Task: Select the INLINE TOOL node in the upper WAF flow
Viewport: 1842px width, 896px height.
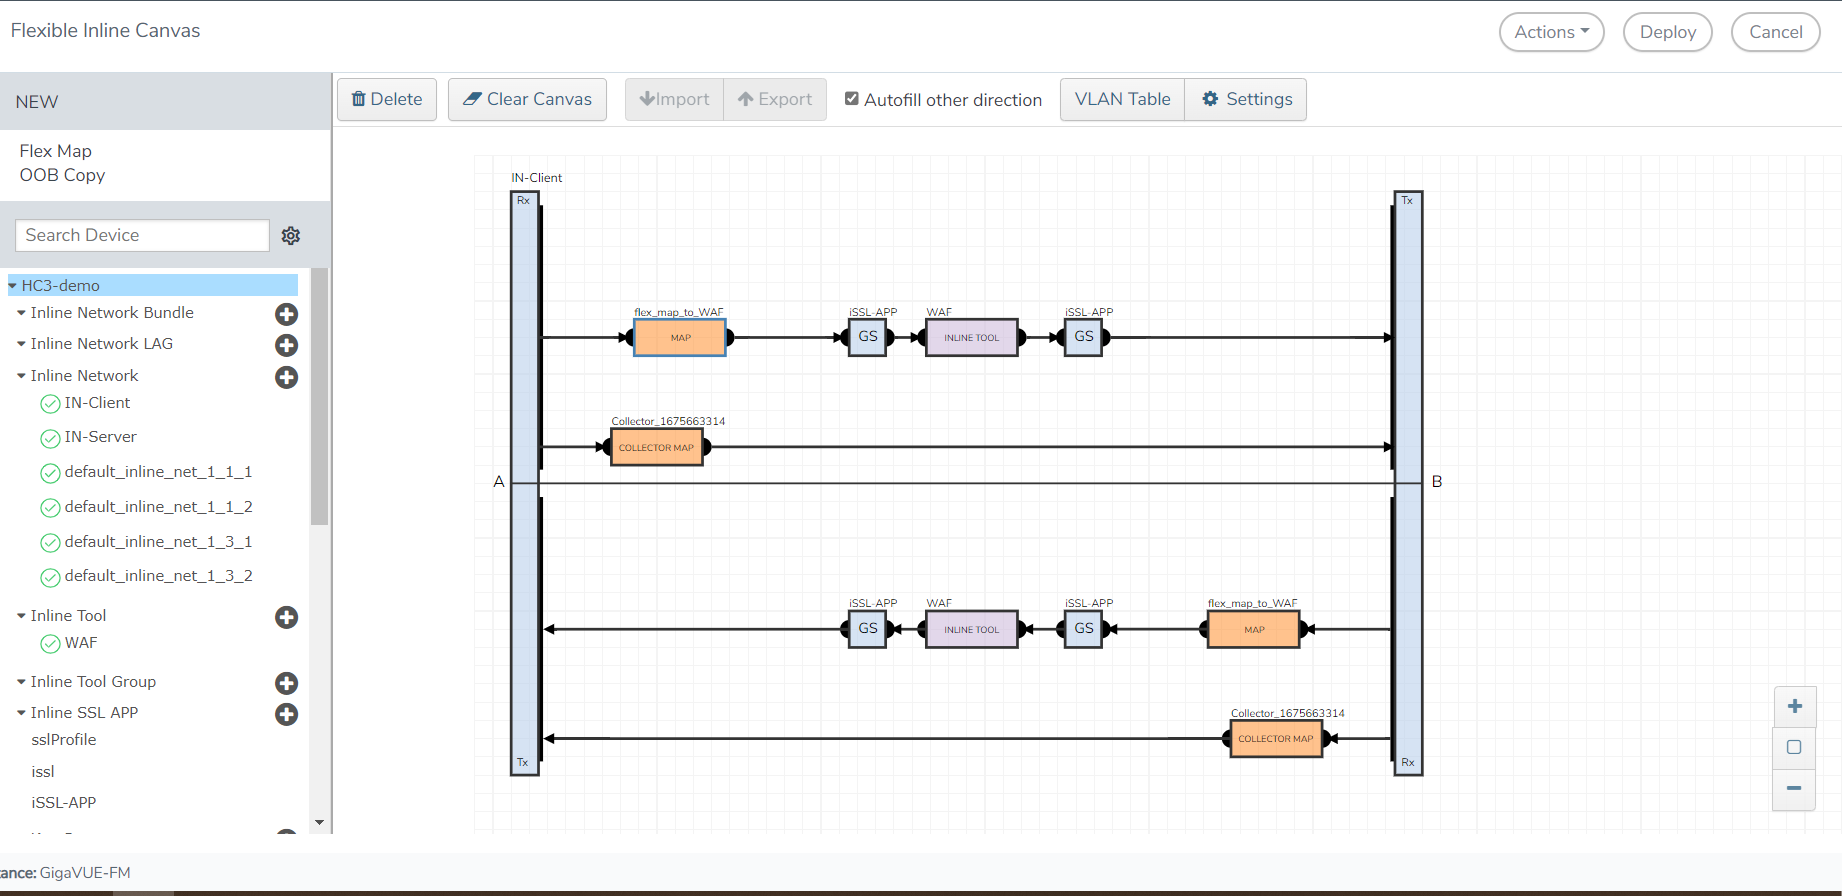Action: [x=972, y=338]
